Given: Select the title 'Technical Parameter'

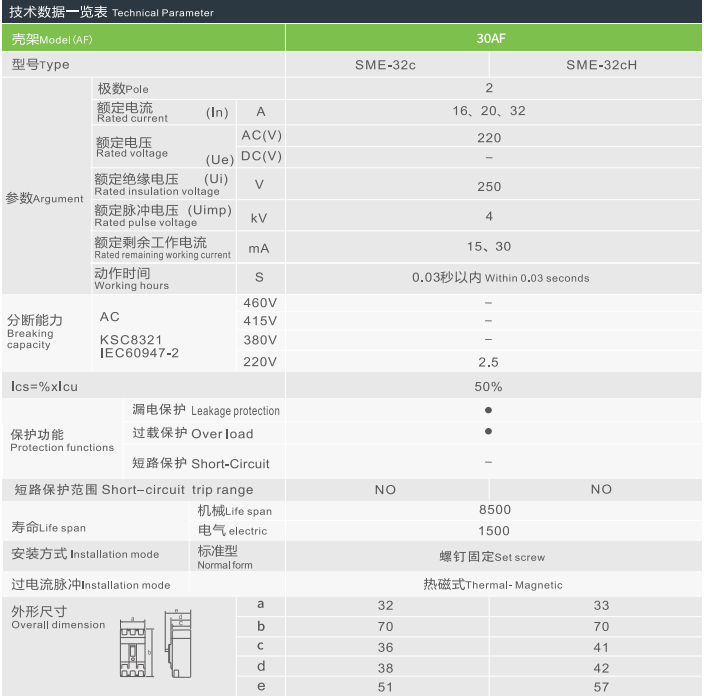Looking at the screenshot, I should click(x=163, y=13).
